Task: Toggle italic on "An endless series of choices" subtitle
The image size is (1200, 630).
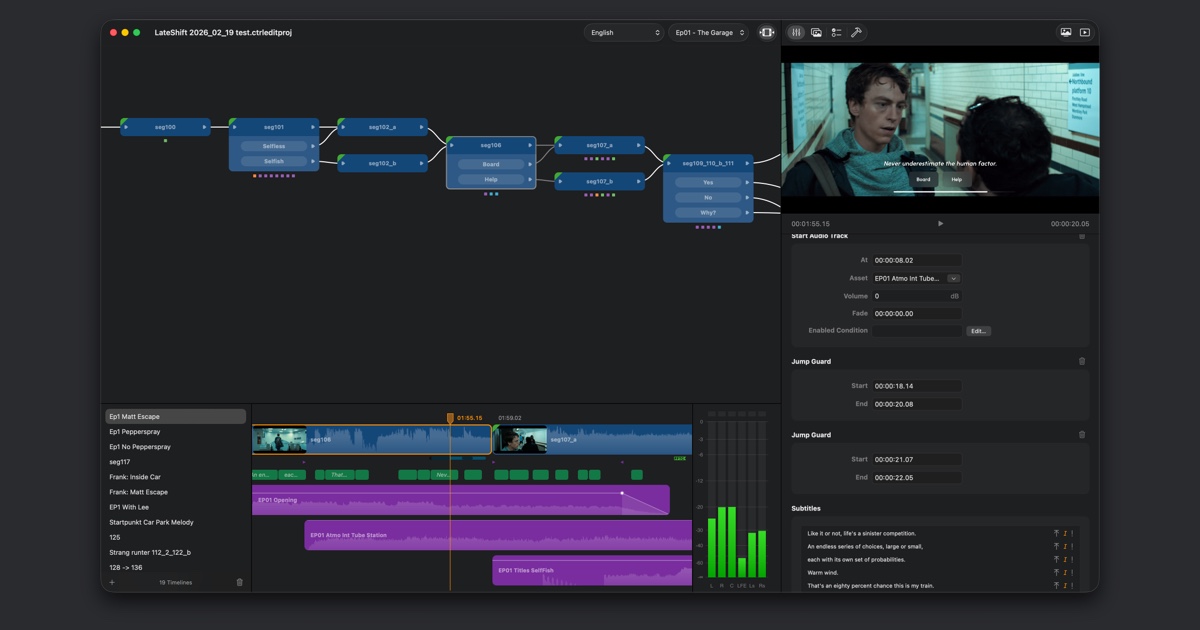Action: (1065, 546)
